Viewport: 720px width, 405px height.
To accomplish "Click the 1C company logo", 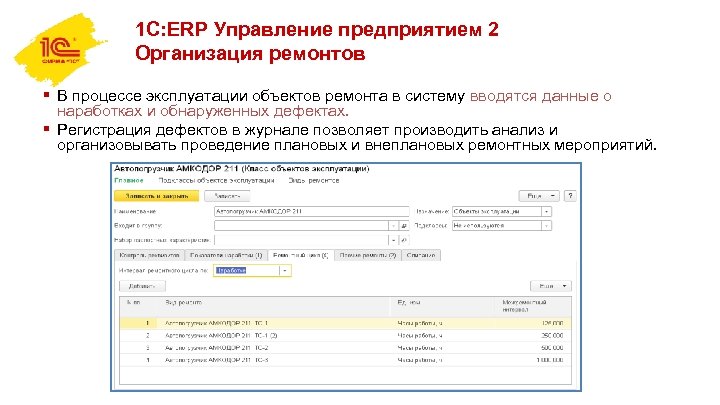I will tap(60, 50).
